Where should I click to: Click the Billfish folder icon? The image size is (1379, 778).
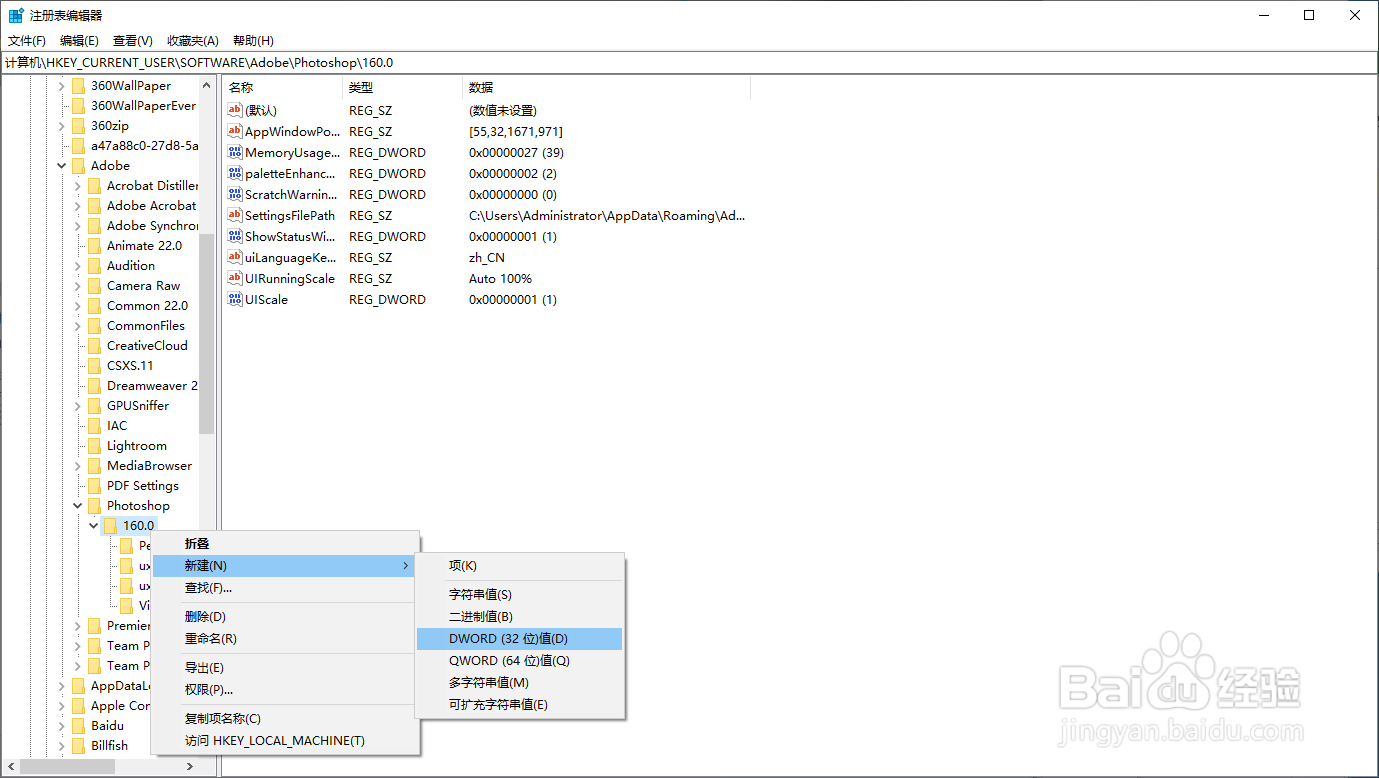(79, 745)
